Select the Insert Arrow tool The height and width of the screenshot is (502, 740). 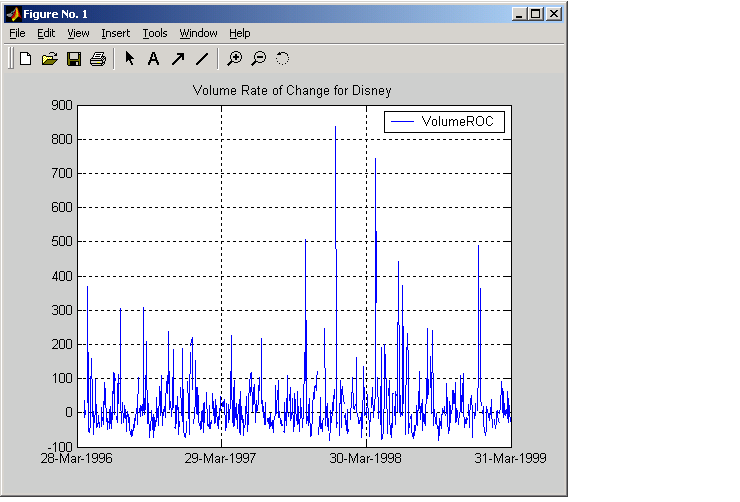point(178,59)
